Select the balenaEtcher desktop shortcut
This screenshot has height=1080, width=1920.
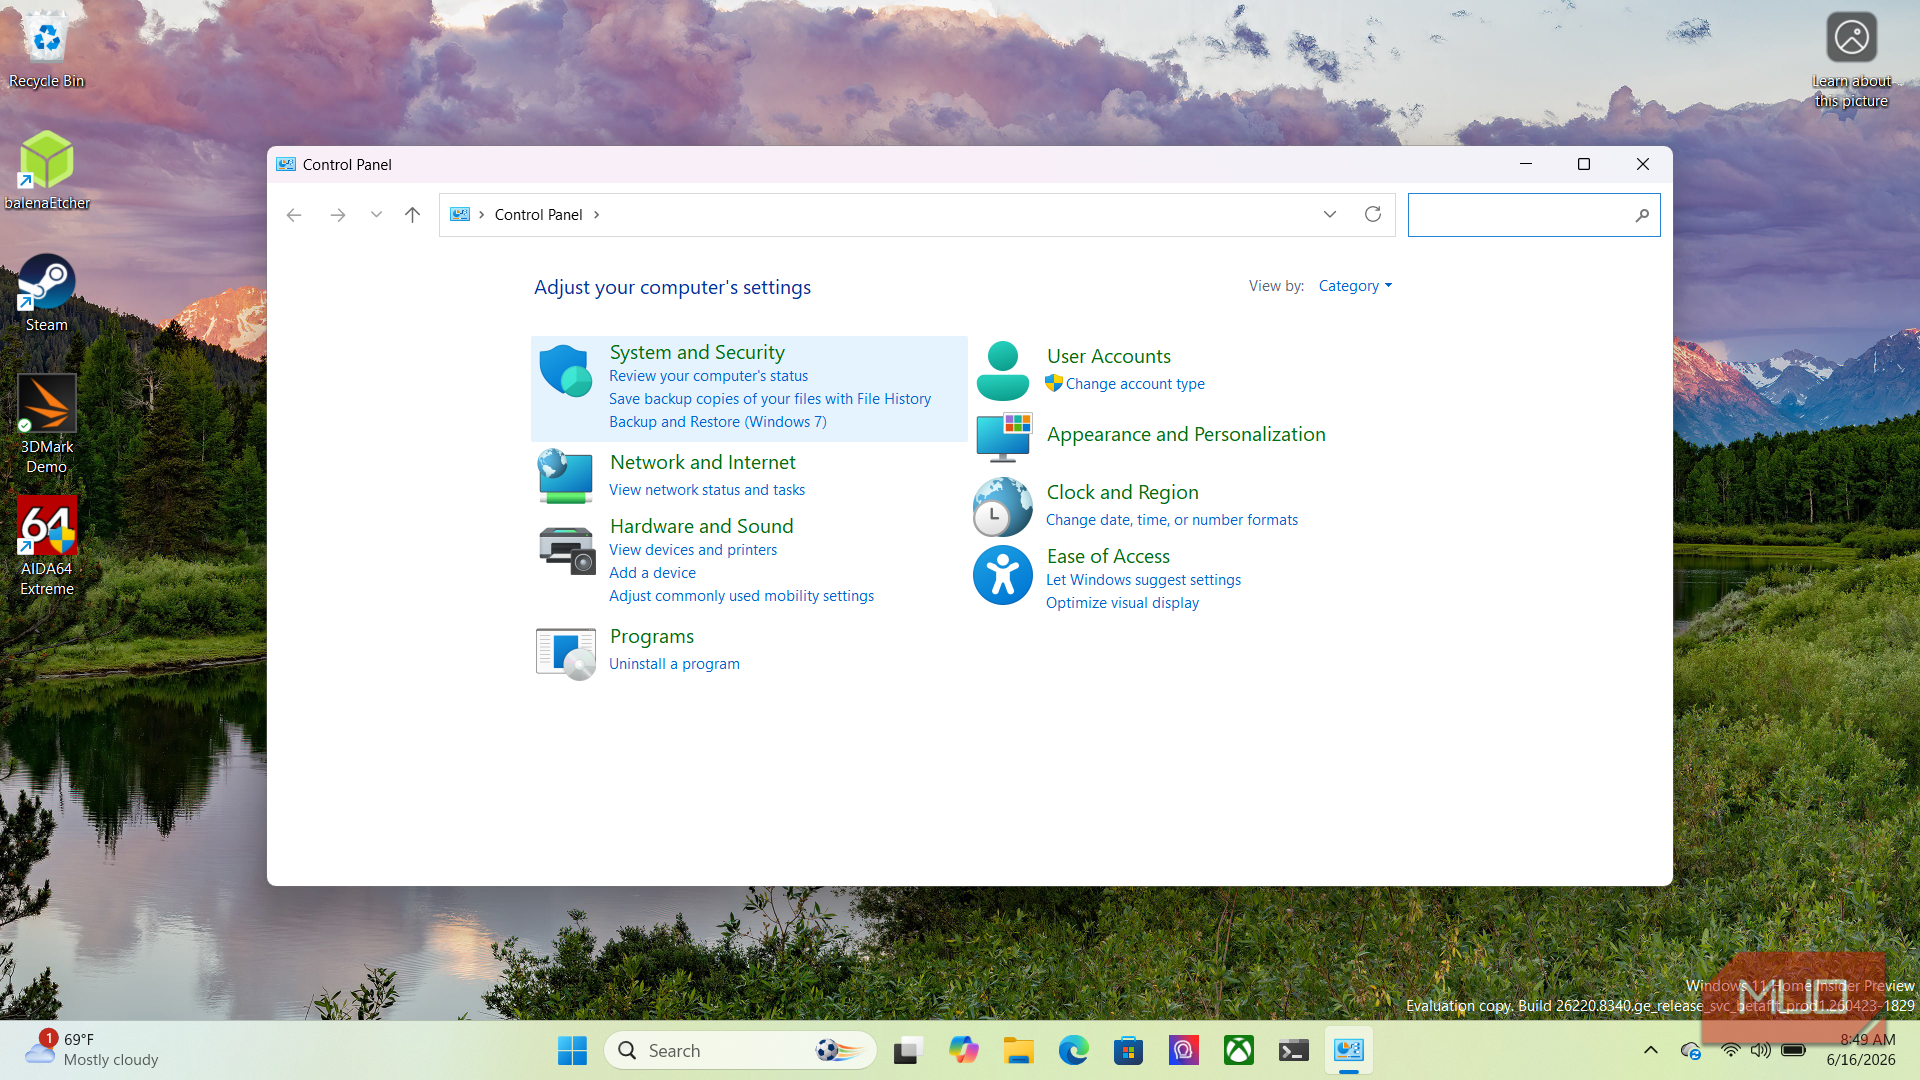pos(46,171)
